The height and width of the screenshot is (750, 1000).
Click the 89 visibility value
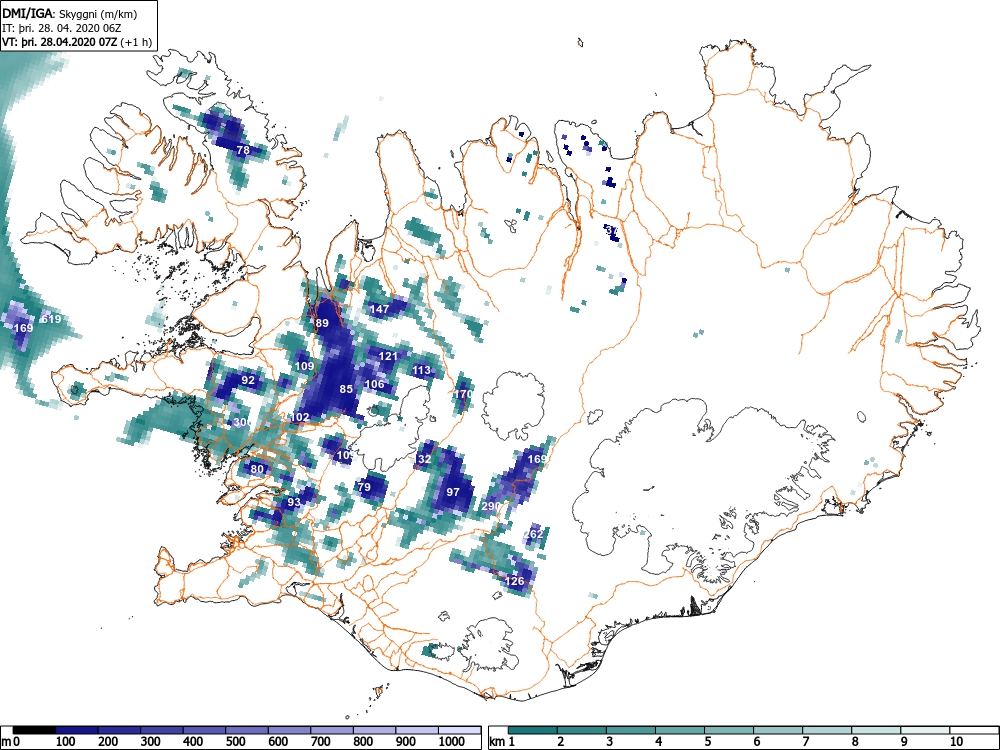(x=322, y=323)
